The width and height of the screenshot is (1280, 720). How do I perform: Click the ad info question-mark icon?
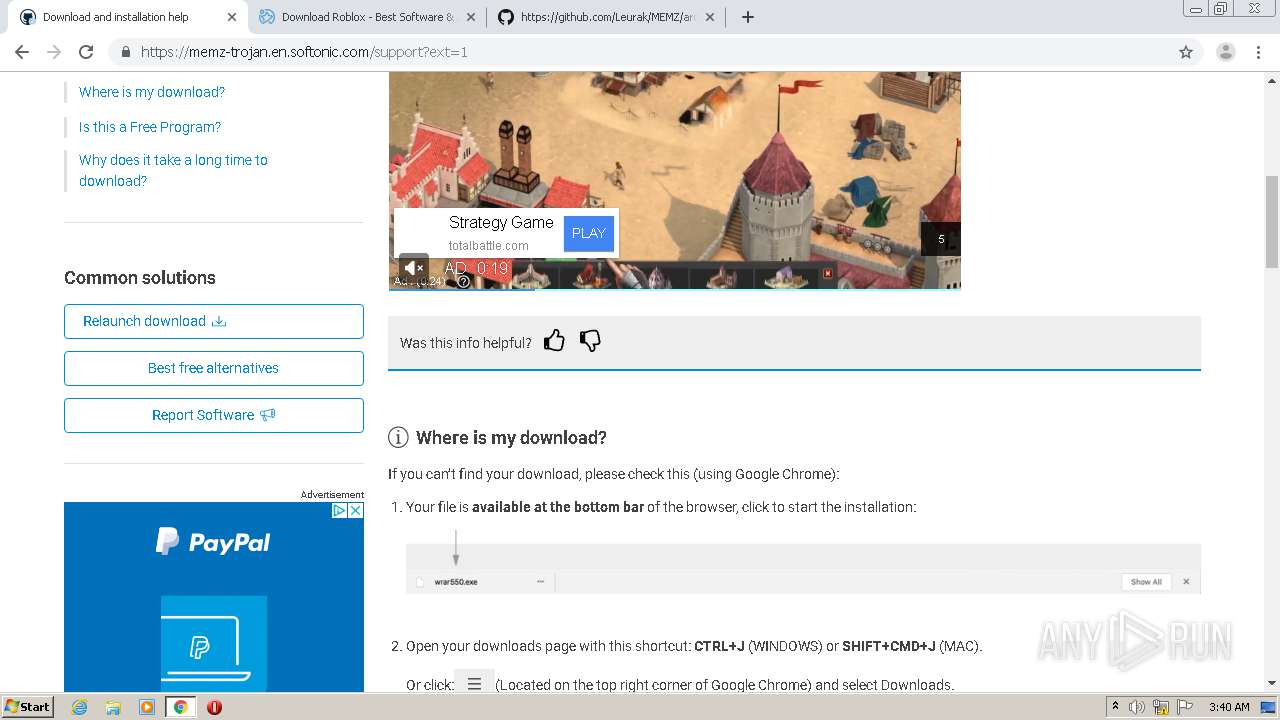tap(463, 281)
